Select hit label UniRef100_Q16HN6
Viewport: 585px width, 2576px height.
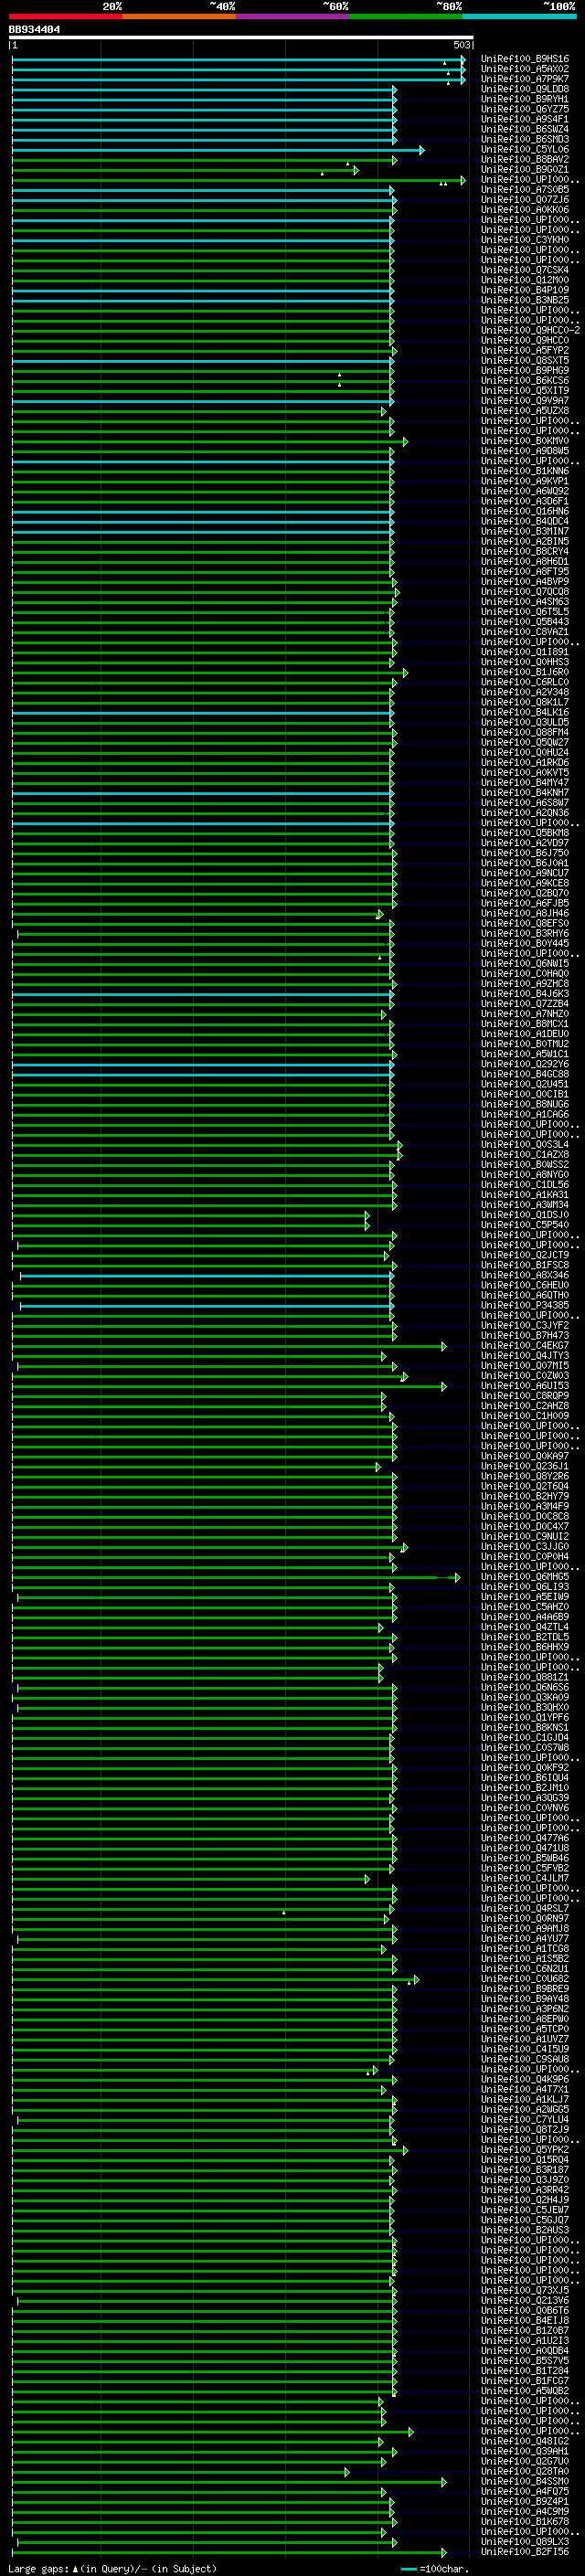pos(525,512)
